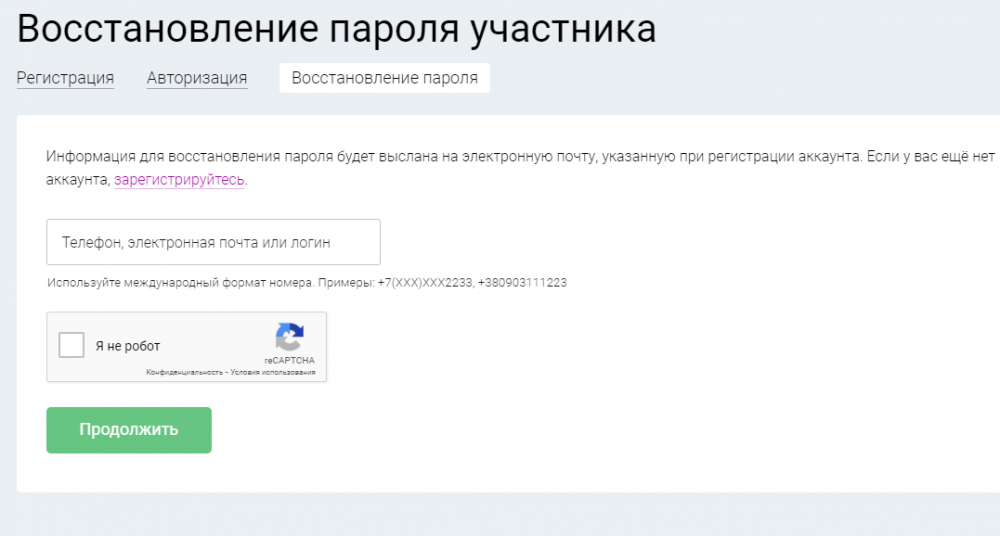Switch to the Авторизация tab
Image resolution: width=1000 pixels, height=536 pixels.
197,78
